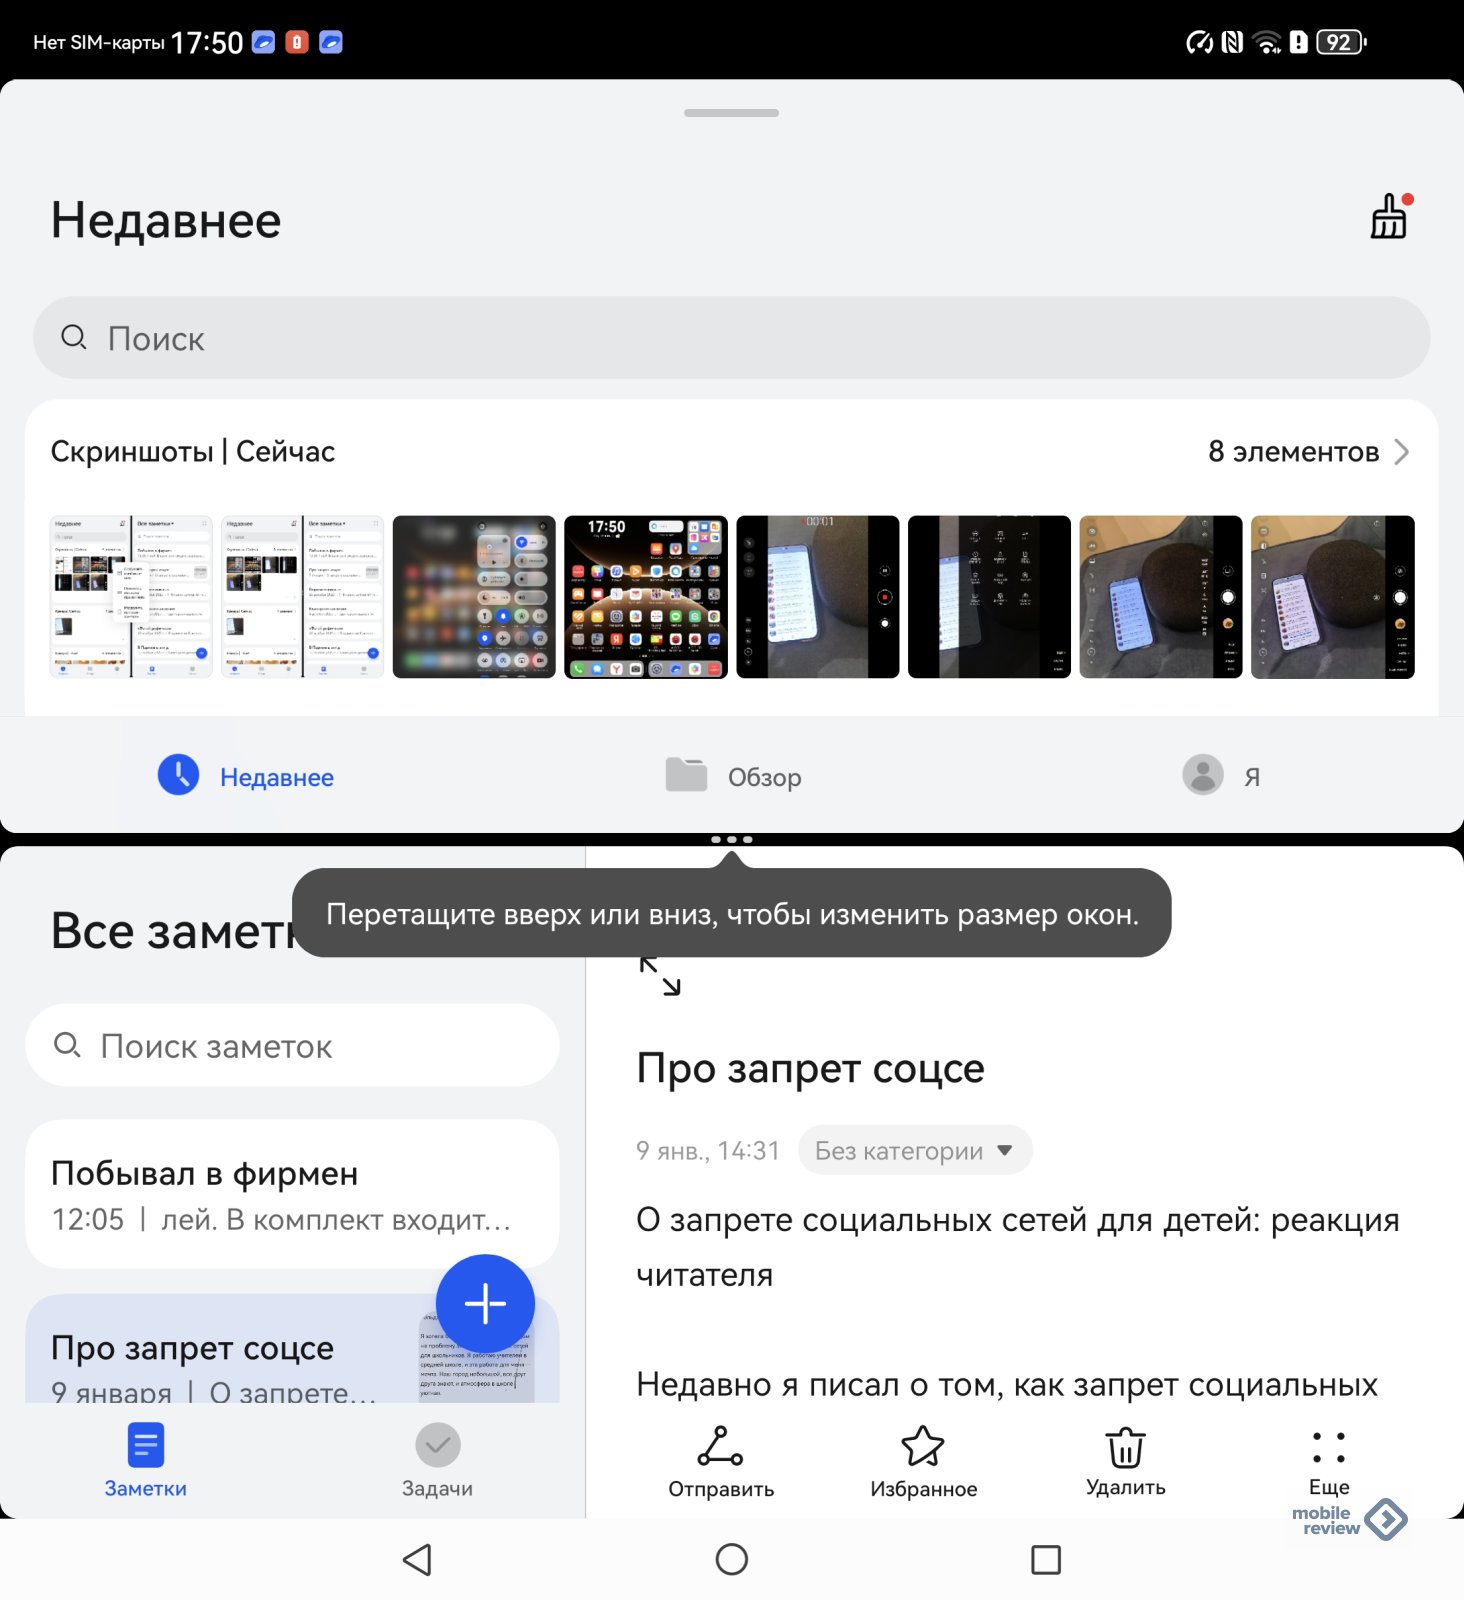Select the Заметки tab
1464x1600 pixels.
coord(146,1460)
